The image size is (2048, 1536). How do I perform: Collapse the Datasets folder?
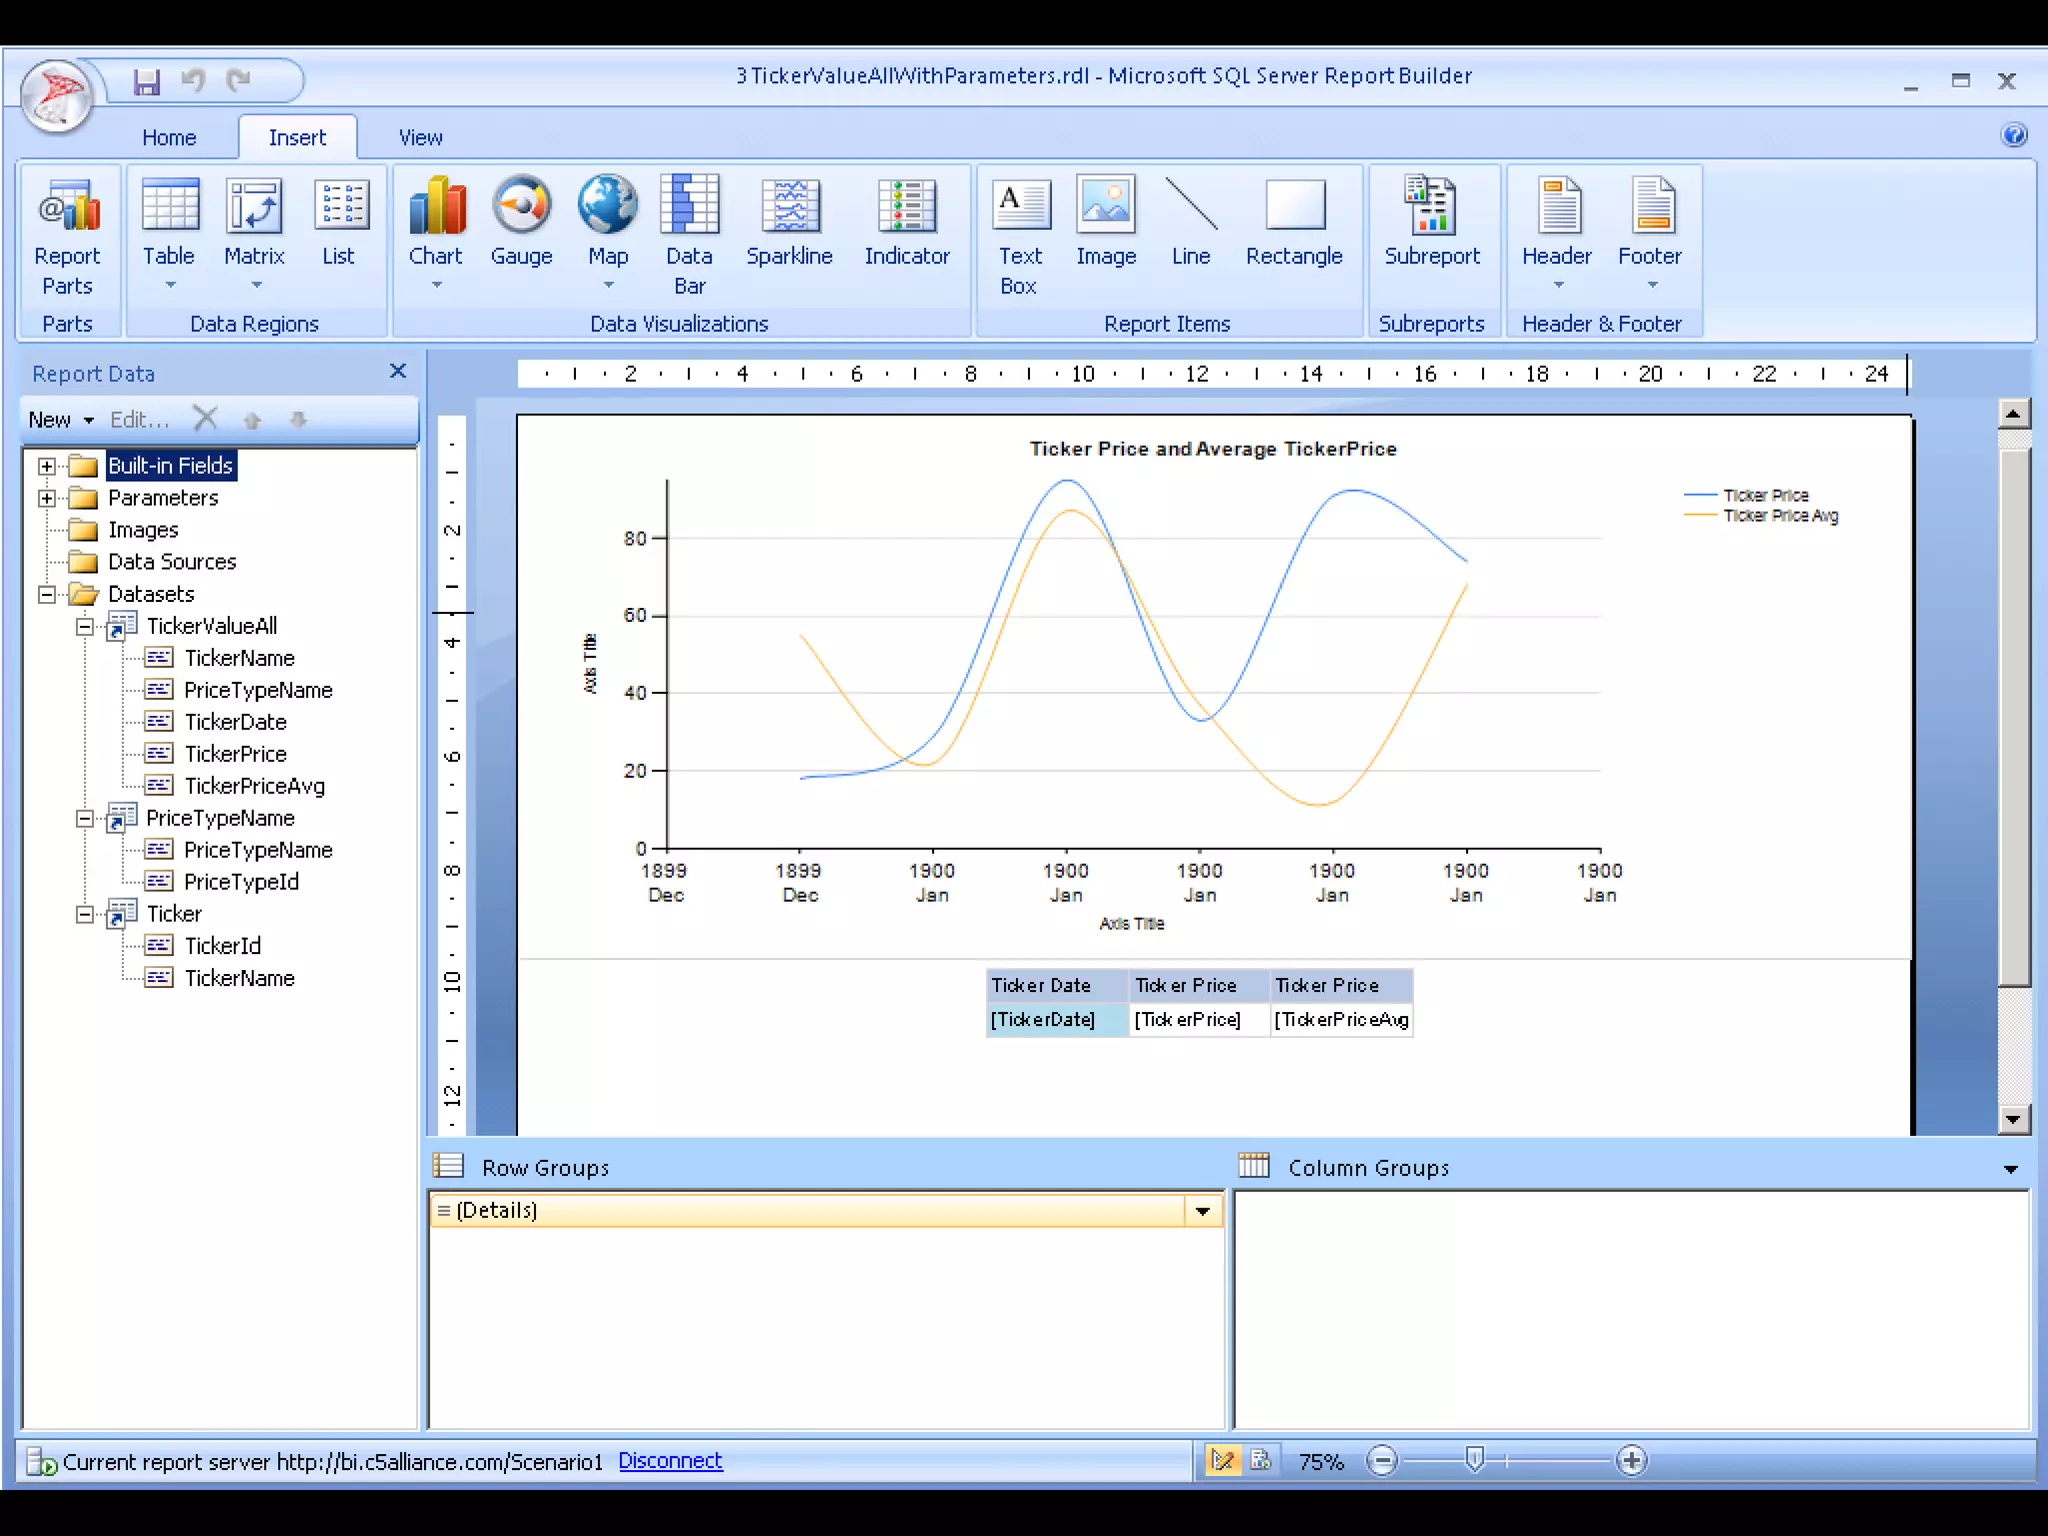46,594
